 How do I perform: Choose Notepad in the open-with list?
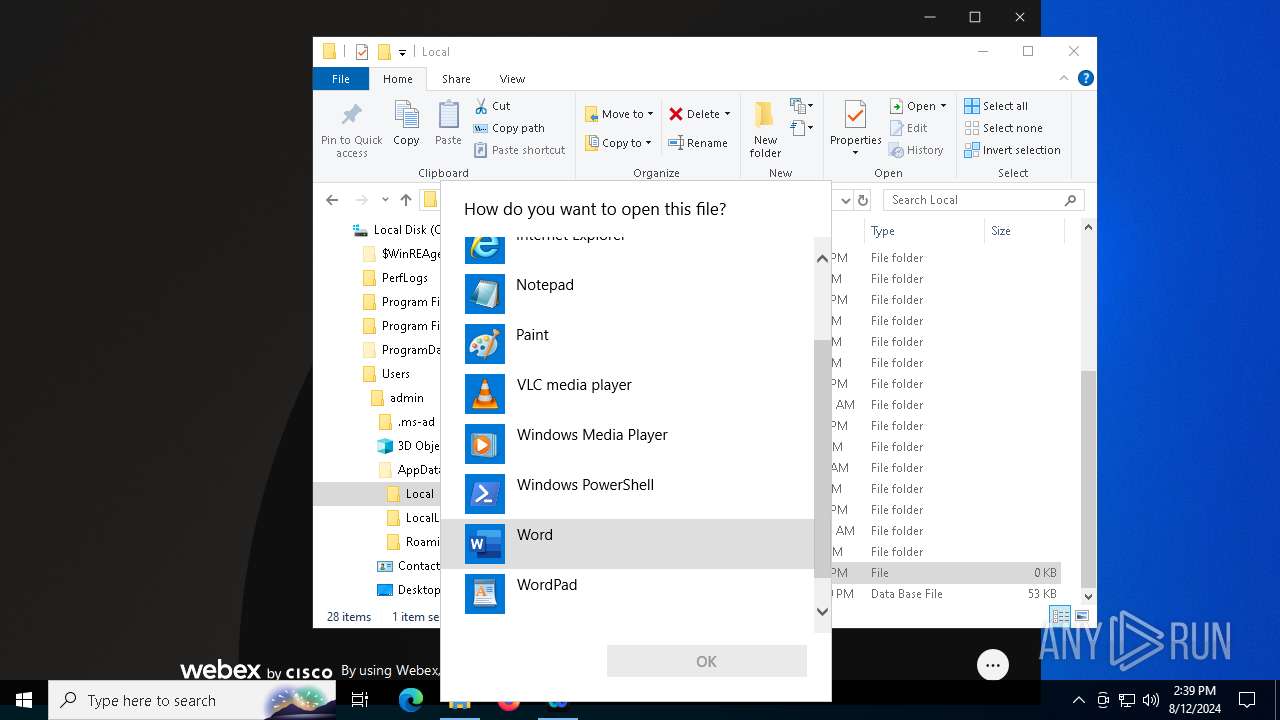click(627, 294)
